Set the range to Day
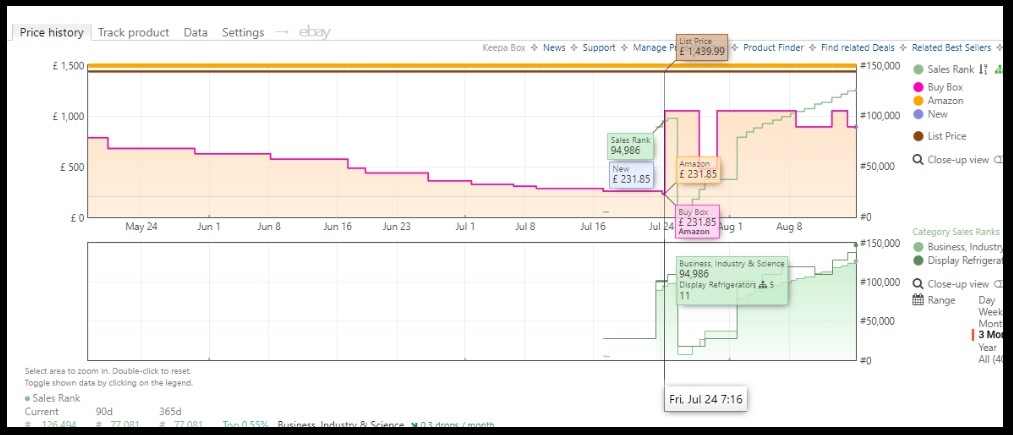 (x=987, y=301)
